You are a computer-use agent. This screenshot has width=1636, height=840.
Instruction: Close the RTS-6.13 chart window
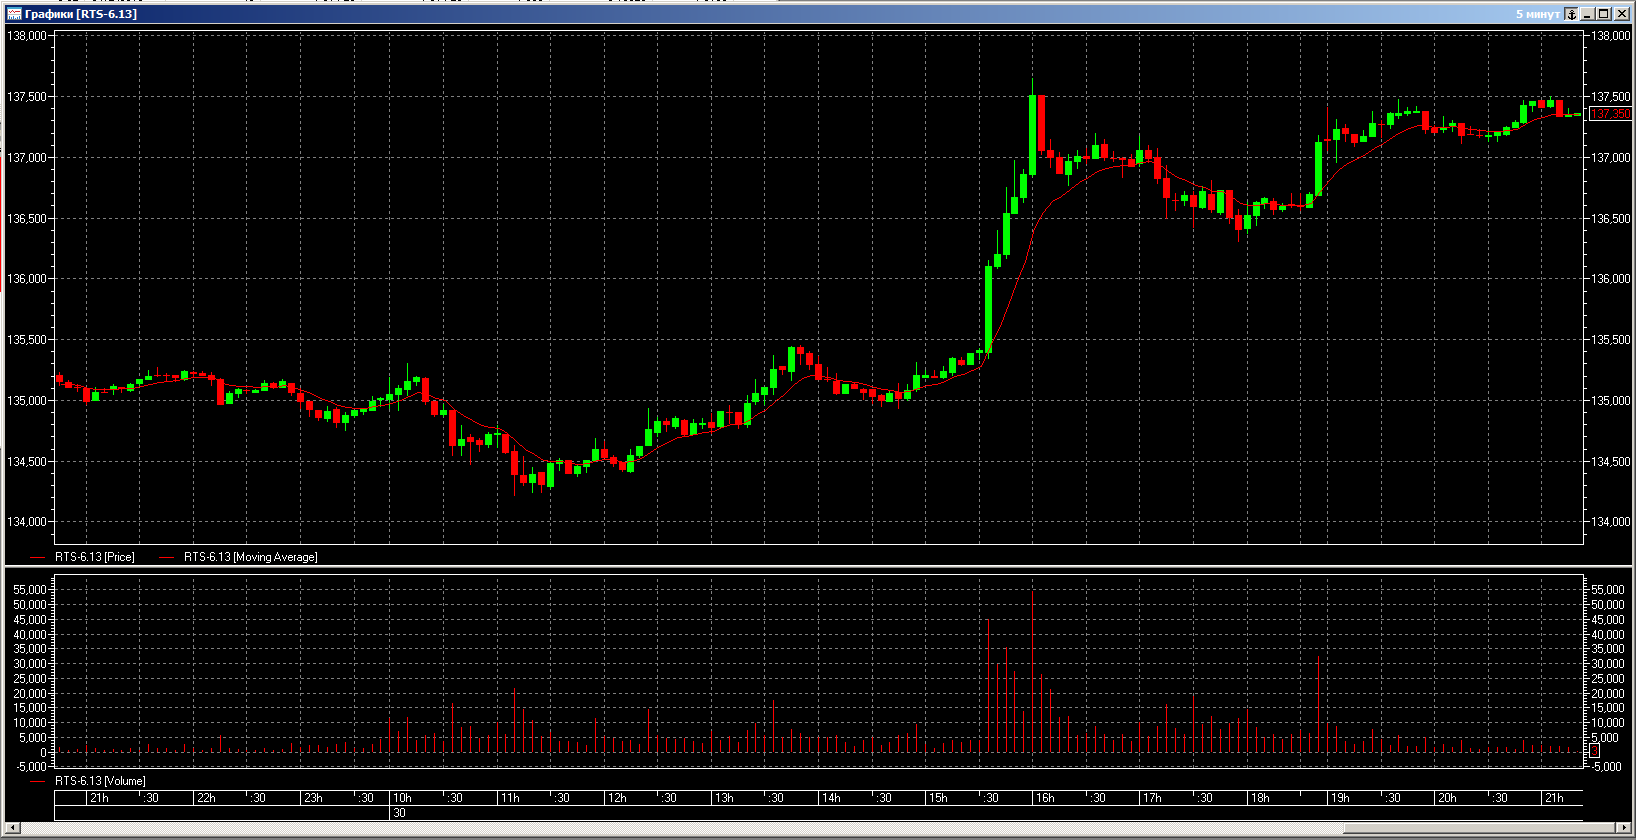(1620, 14)
